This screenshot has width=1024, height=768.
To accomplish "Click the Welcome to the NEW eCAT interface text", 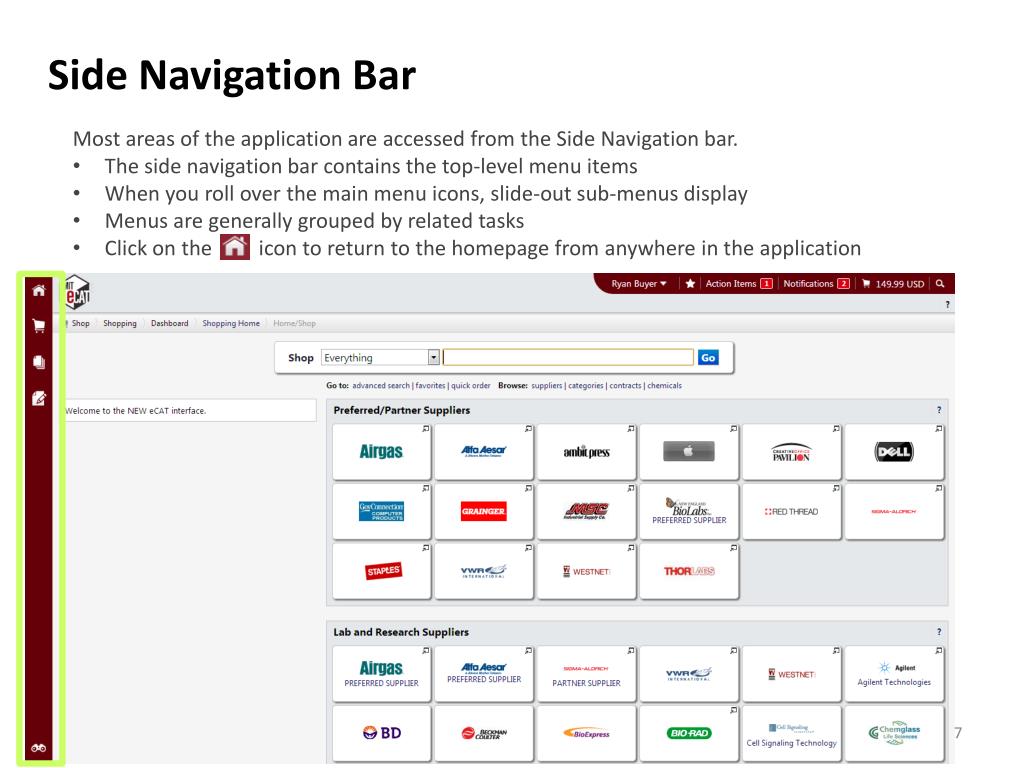I will point(135,411).
